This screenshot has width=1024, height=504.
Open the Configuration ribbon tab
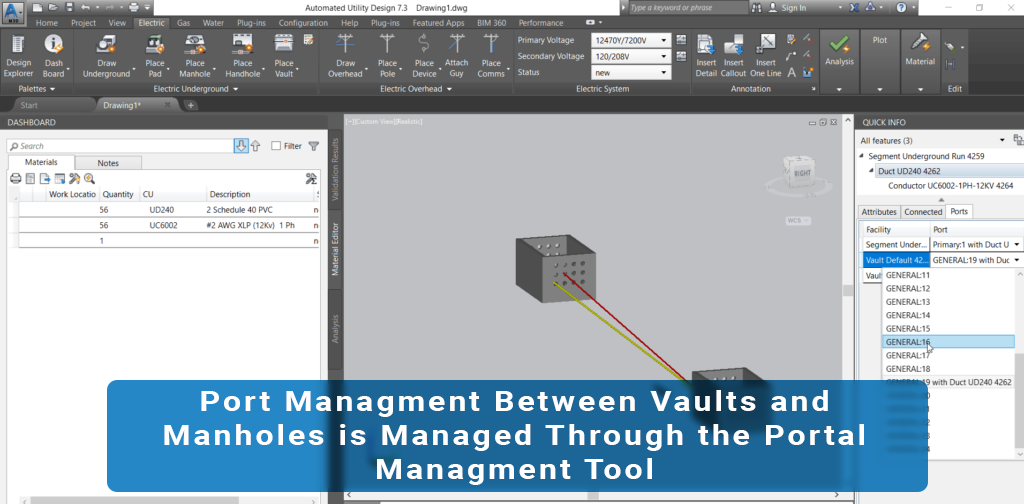(303, 23)
